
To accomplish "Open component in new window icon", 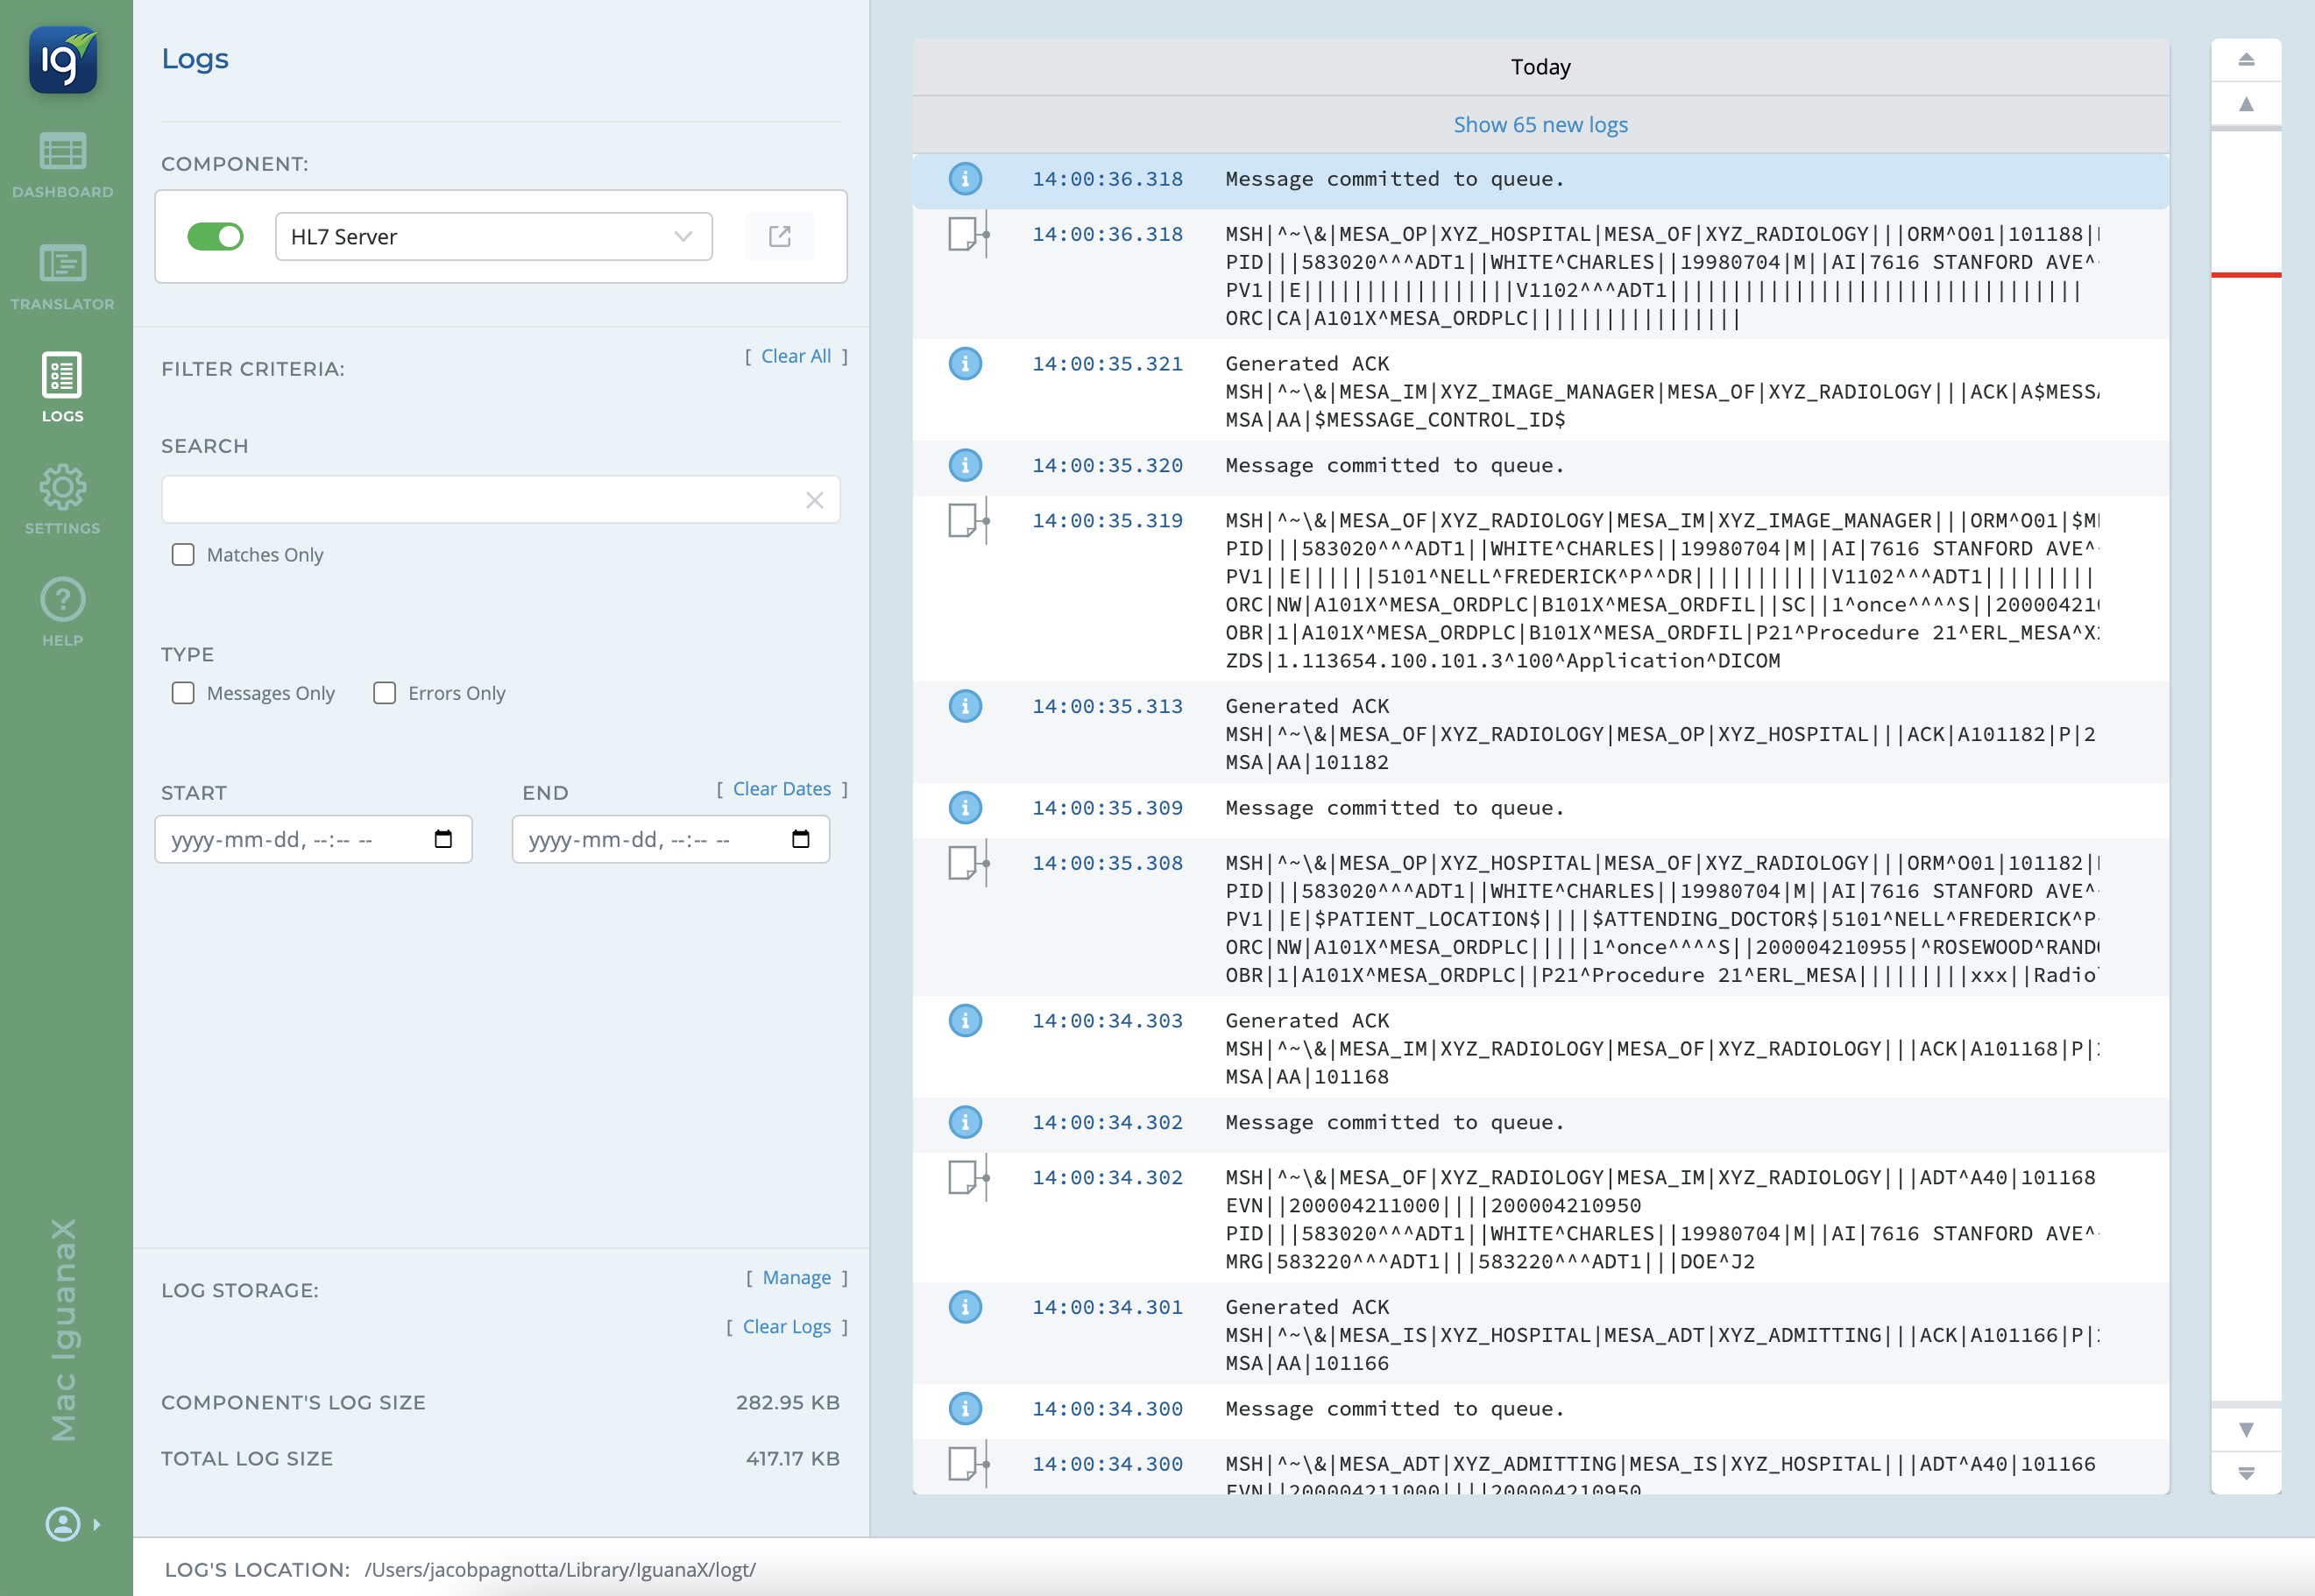I will point(780,236).
